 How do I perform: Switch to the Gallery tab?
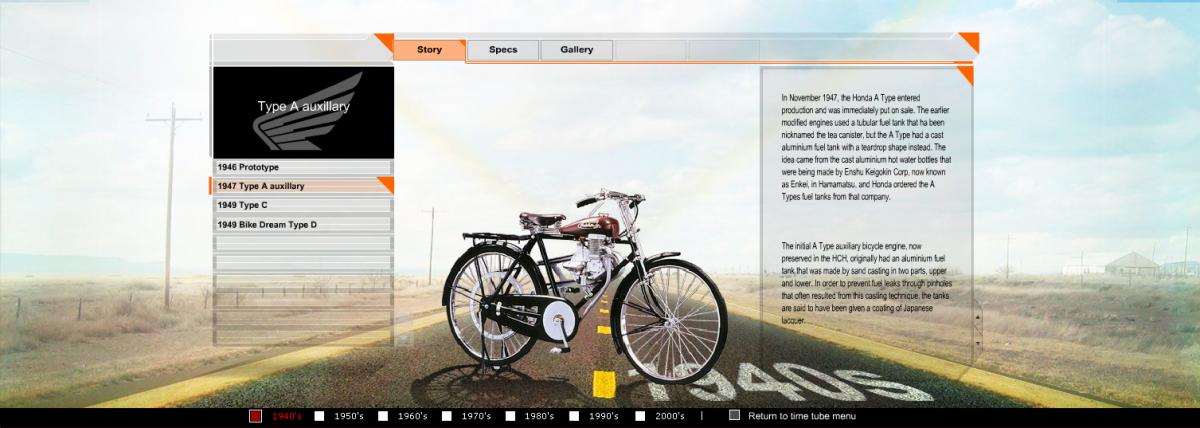coord(577,50)
